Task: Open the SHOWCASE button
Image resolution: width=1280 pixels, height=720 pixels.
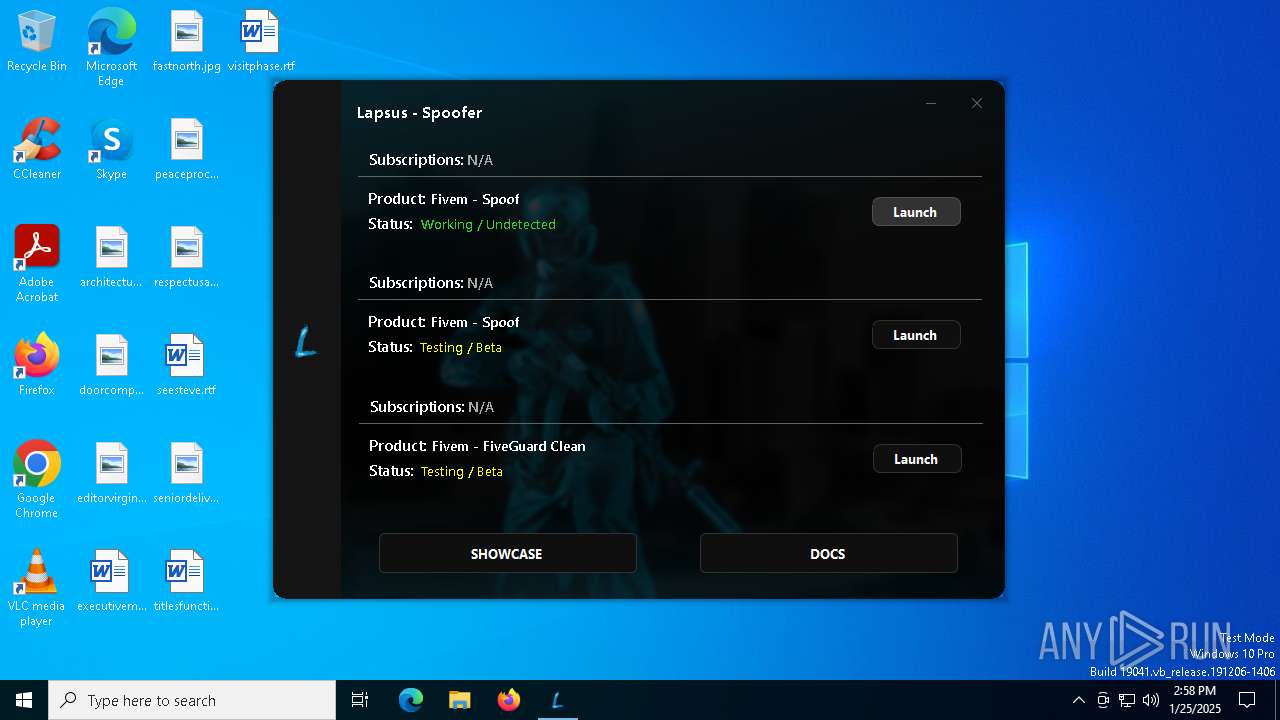Action: tap(507, 553)
